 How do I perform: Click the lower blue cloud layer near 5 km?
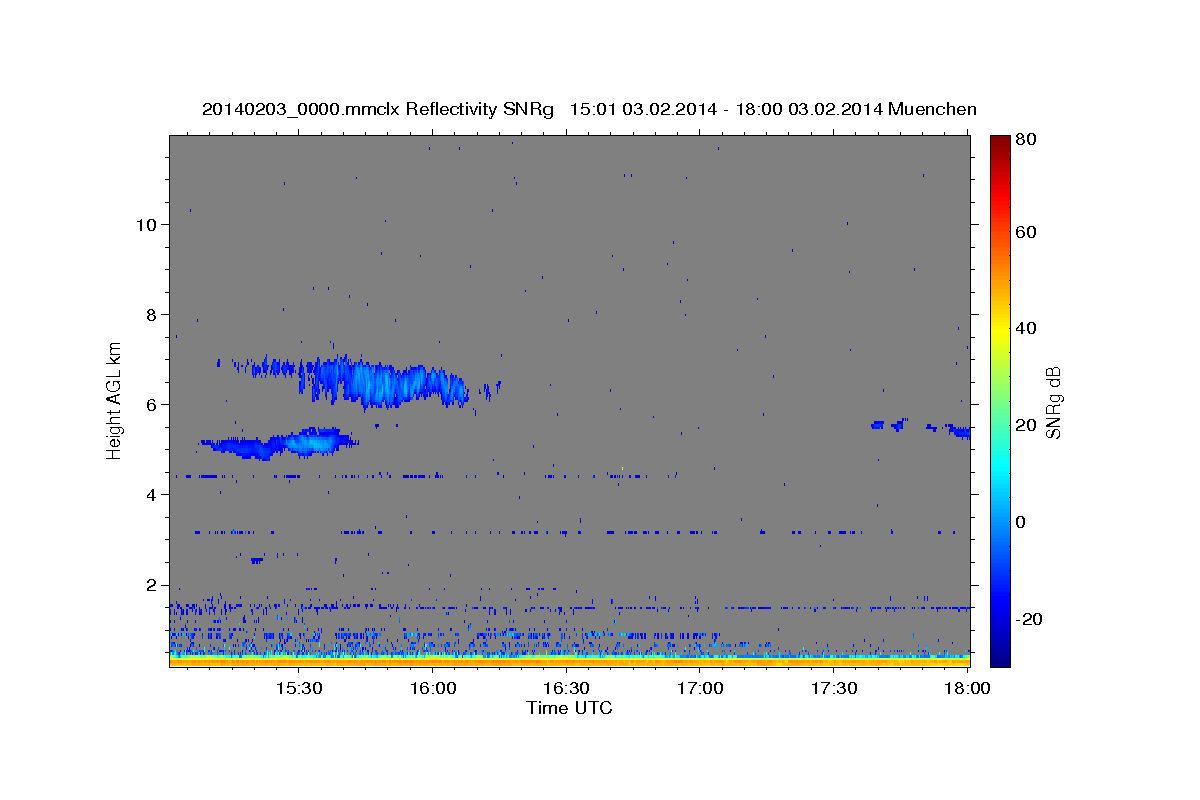click(278, 444)
